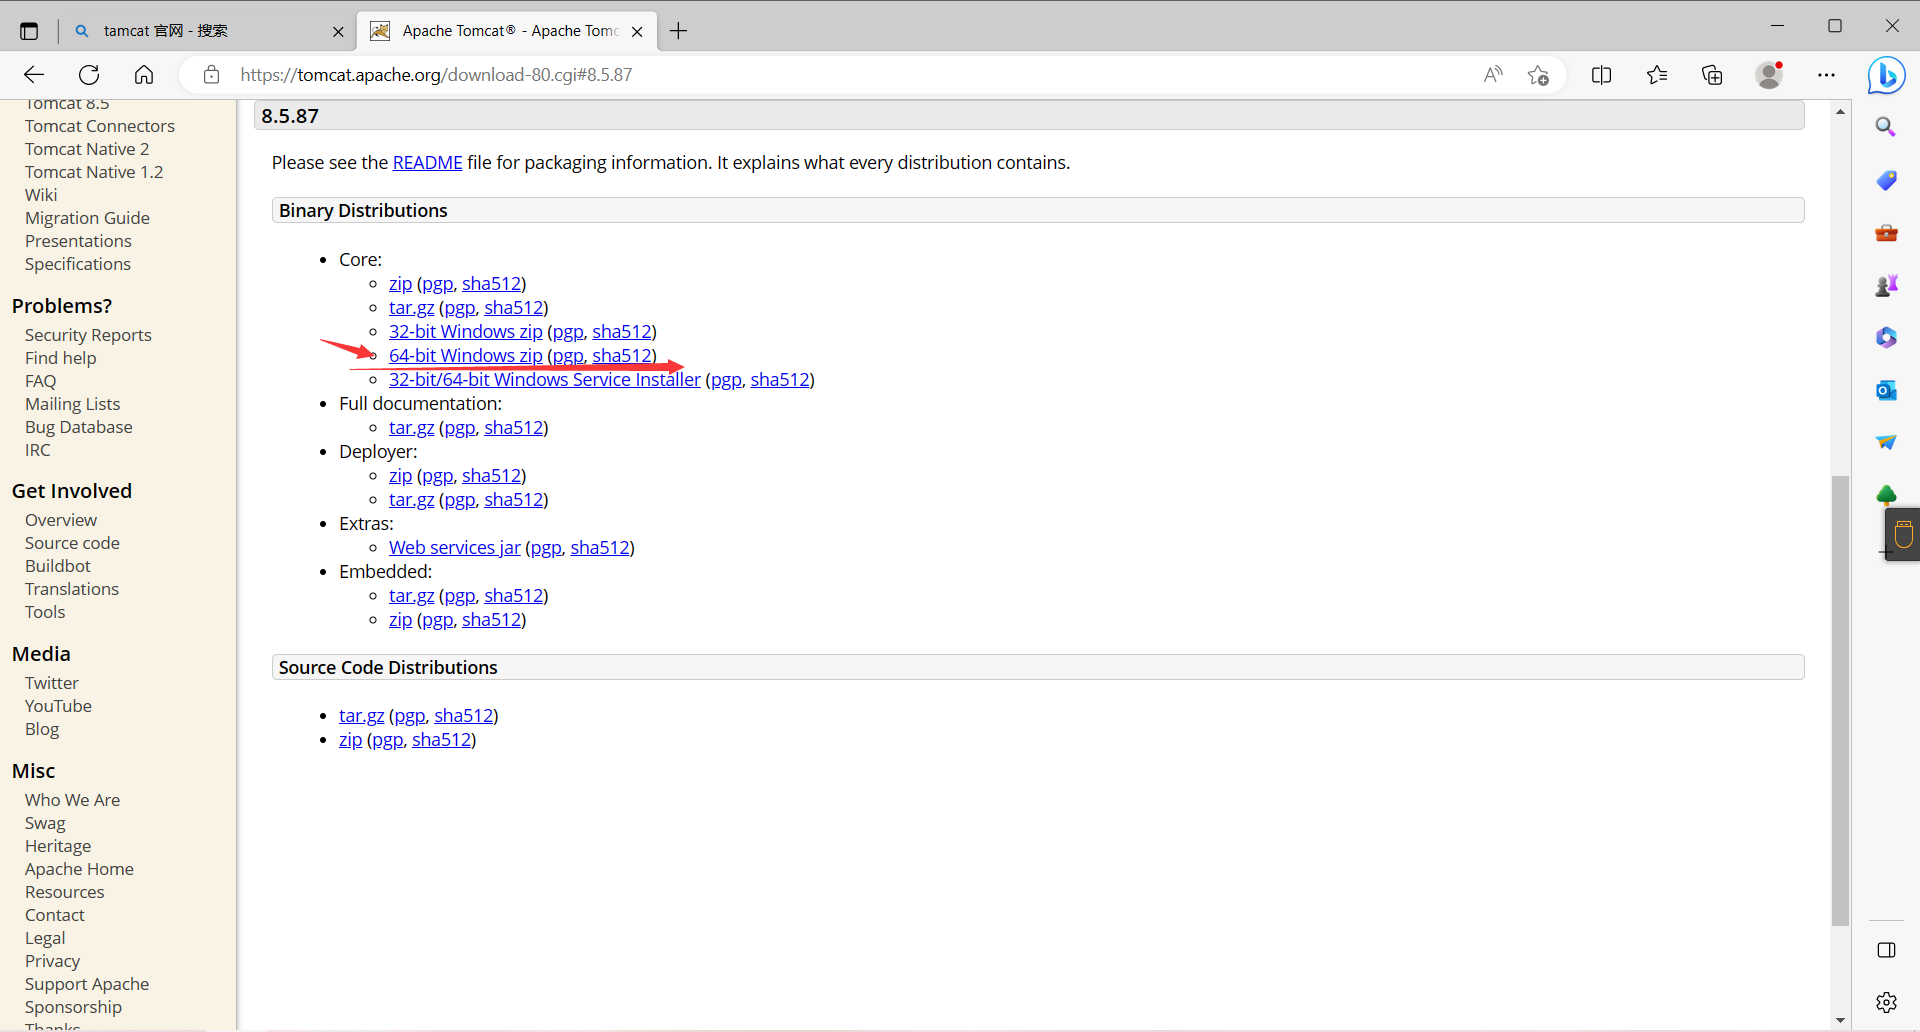
Task: Open the tab actions menu icon
Action: 29,31
